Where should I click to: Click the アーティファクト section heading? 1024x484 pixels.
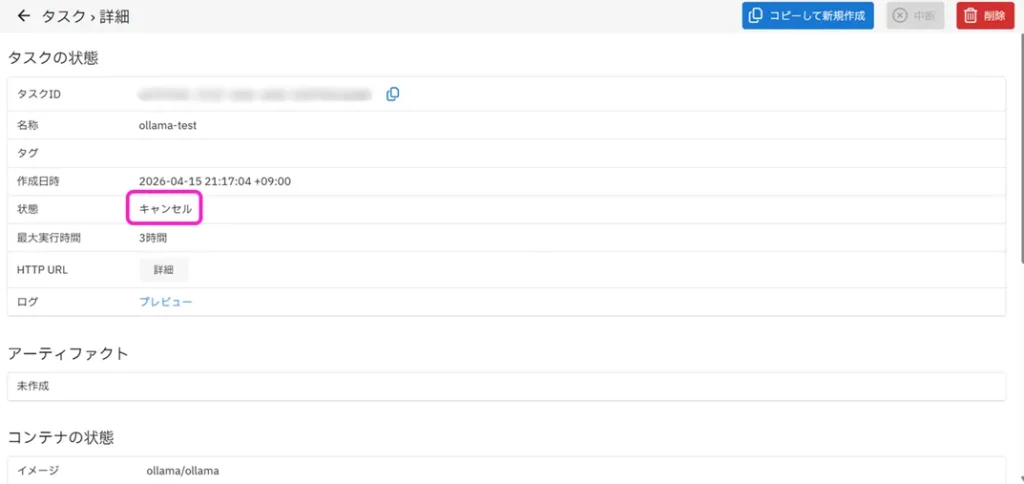click(68, 354)
